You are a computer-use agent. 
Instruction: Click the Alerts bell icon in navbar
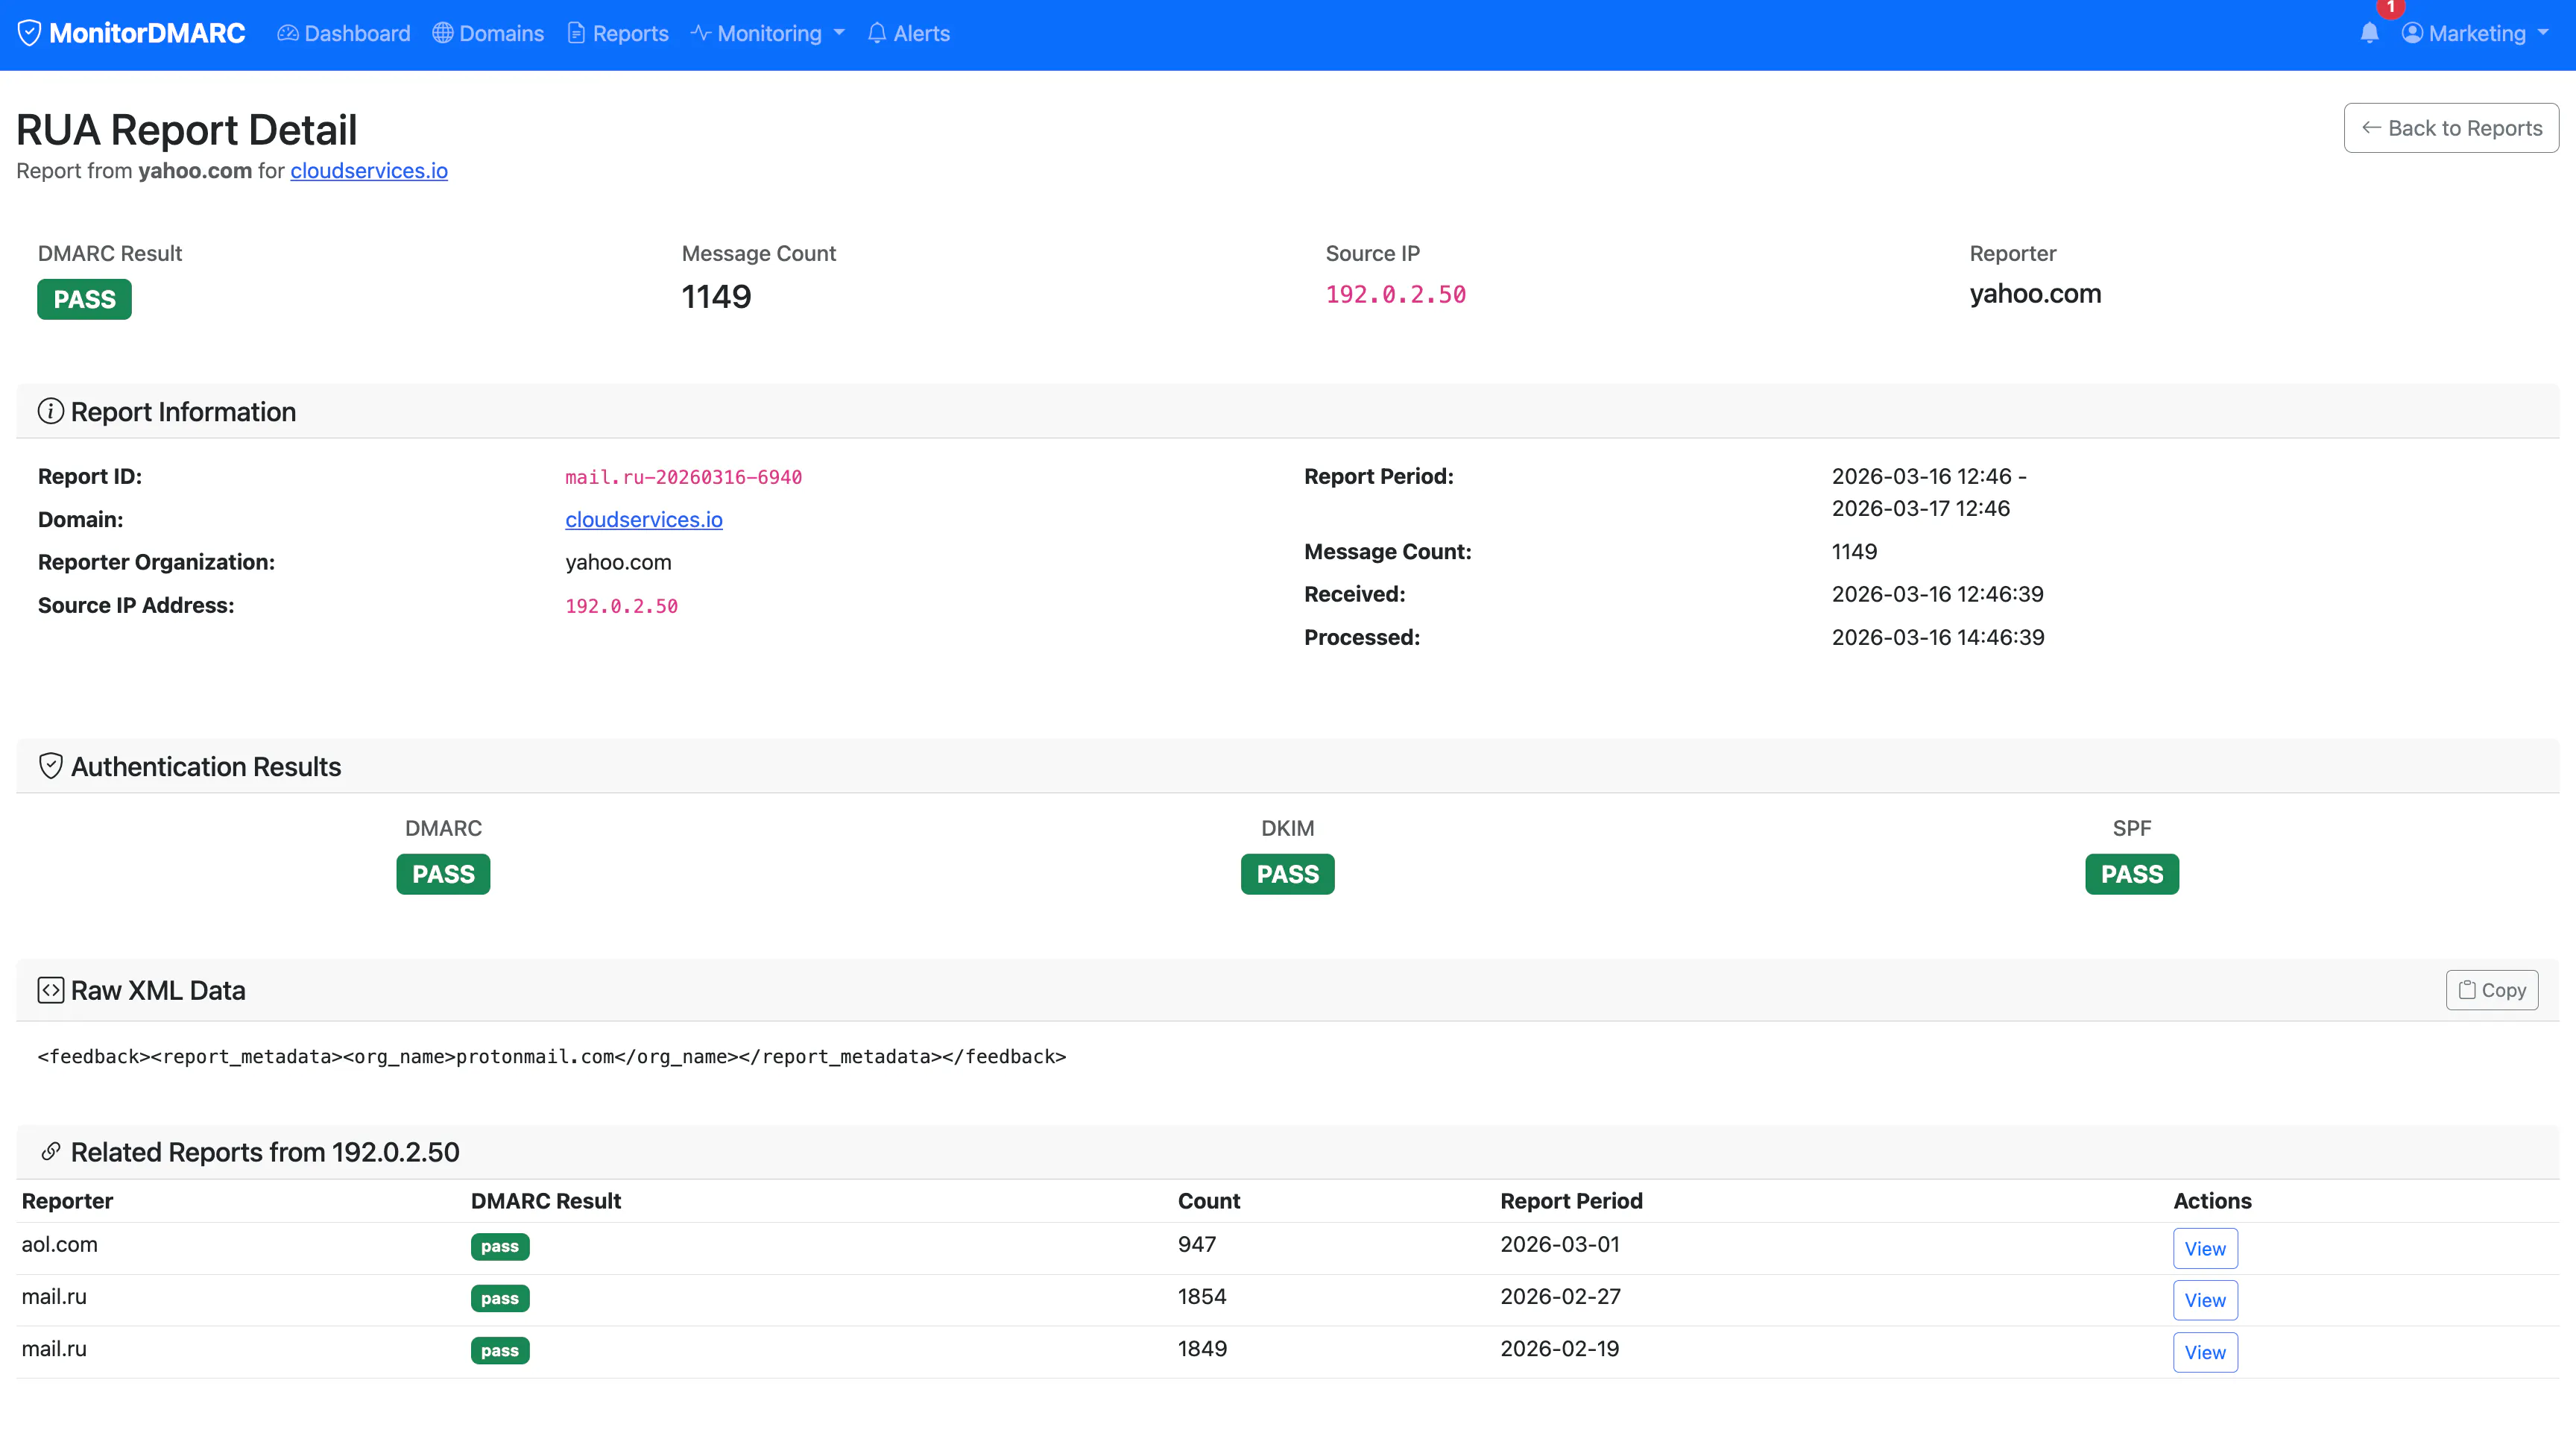click(877, 33)
